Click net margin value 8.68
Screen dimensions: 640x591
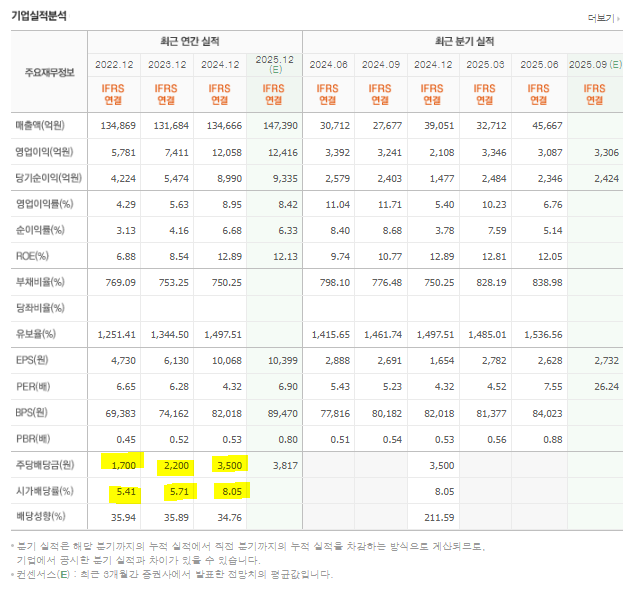point(392,231)
